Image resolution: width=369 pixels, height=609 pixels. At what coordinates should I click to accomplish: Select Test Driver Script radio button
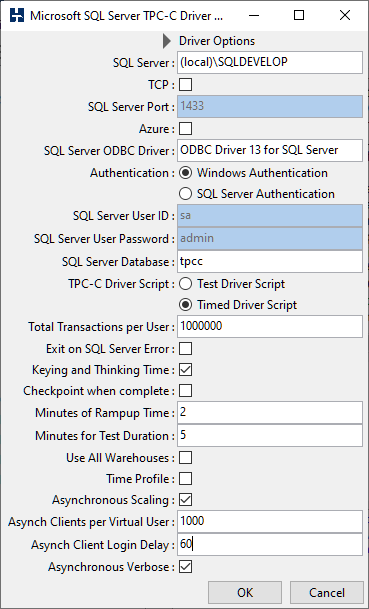coord(185,284)
